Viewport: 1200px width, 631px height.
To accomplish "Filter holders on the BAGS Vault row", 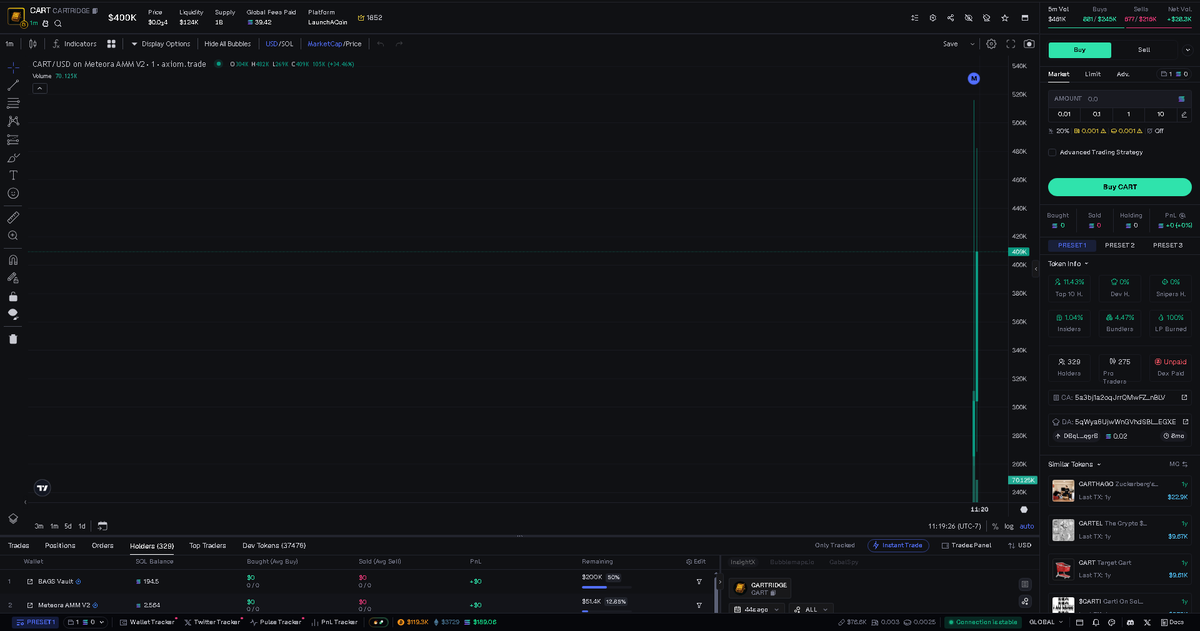I will (699, 581).
